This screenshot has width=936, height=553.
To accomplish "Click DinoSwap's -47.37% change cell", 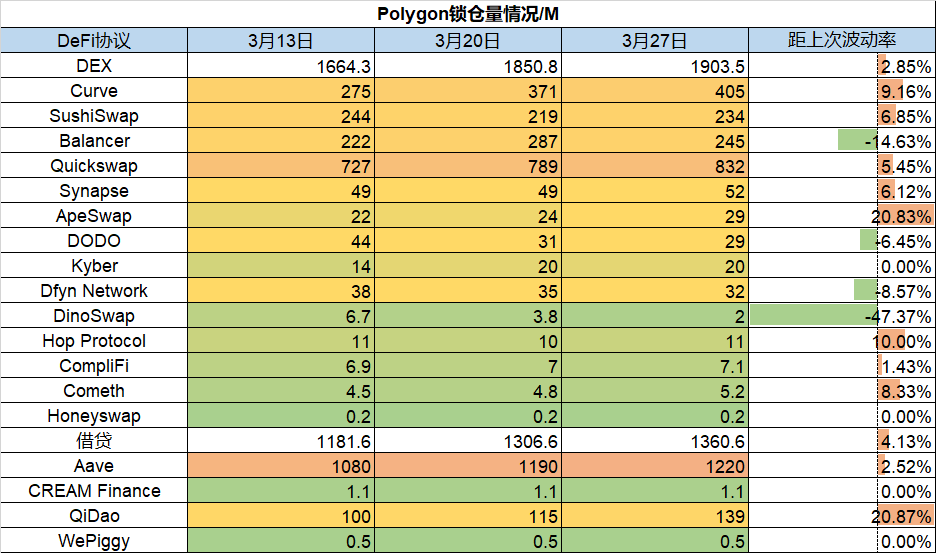I will 841,316.
